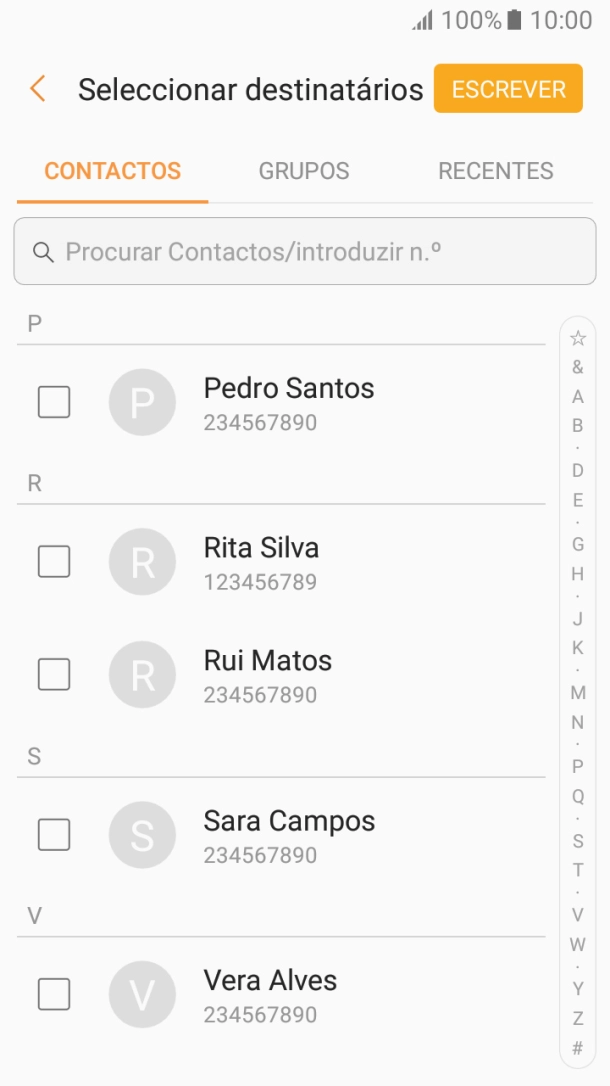Check Vera Alves's checkbox
610x1086 pixels.
point(53,994)
